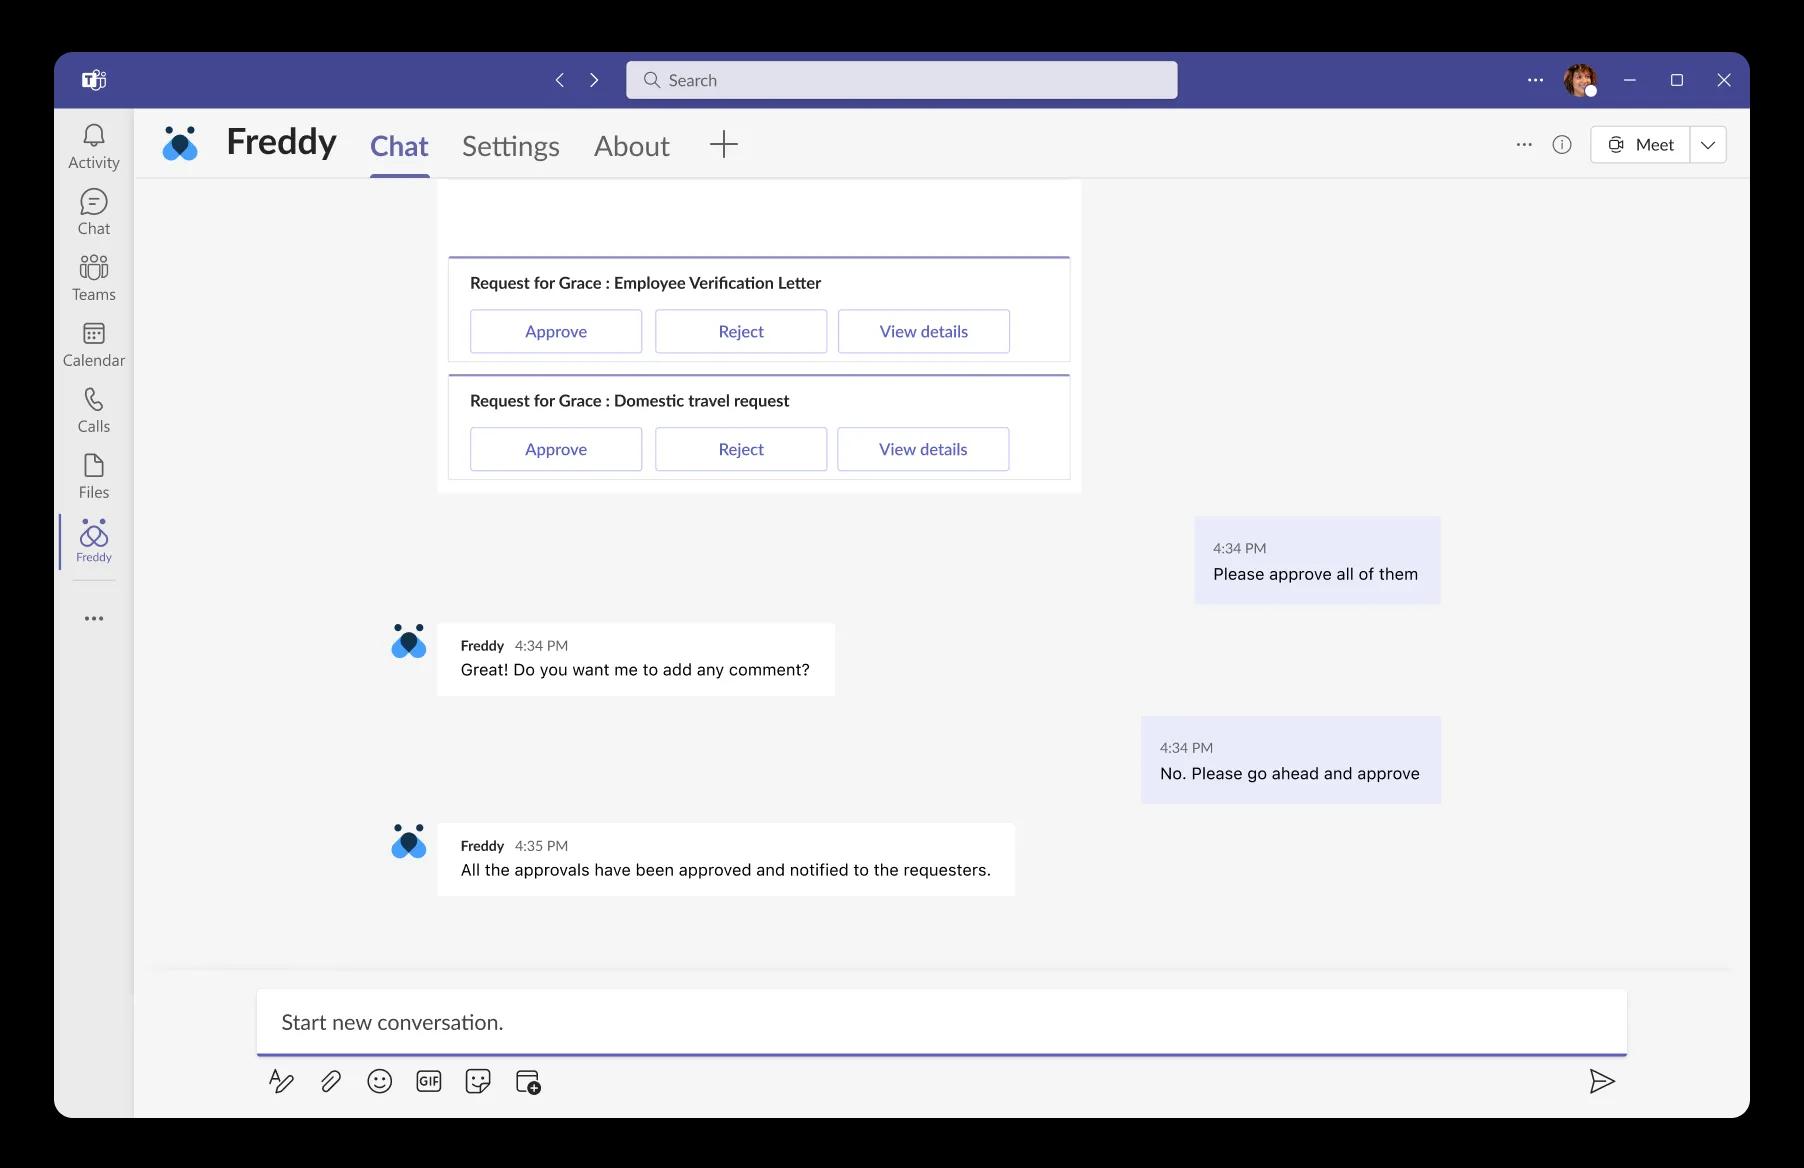
Task: Approve the Employee Verification Letter request
Action: 556,331
